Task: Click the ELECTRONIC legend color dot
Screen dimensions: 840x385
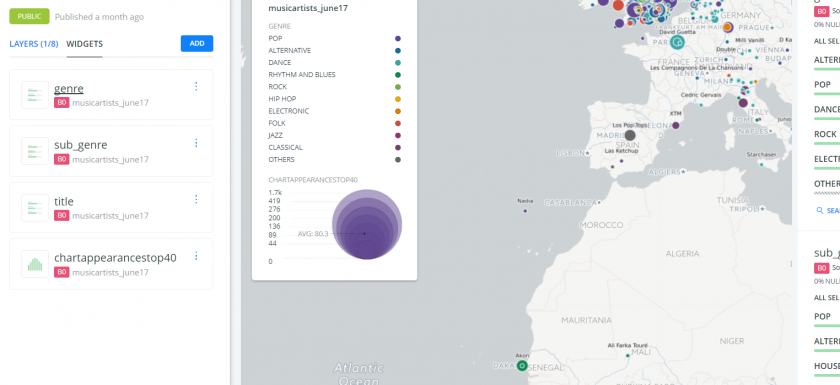Action: [x=398, y=111]
